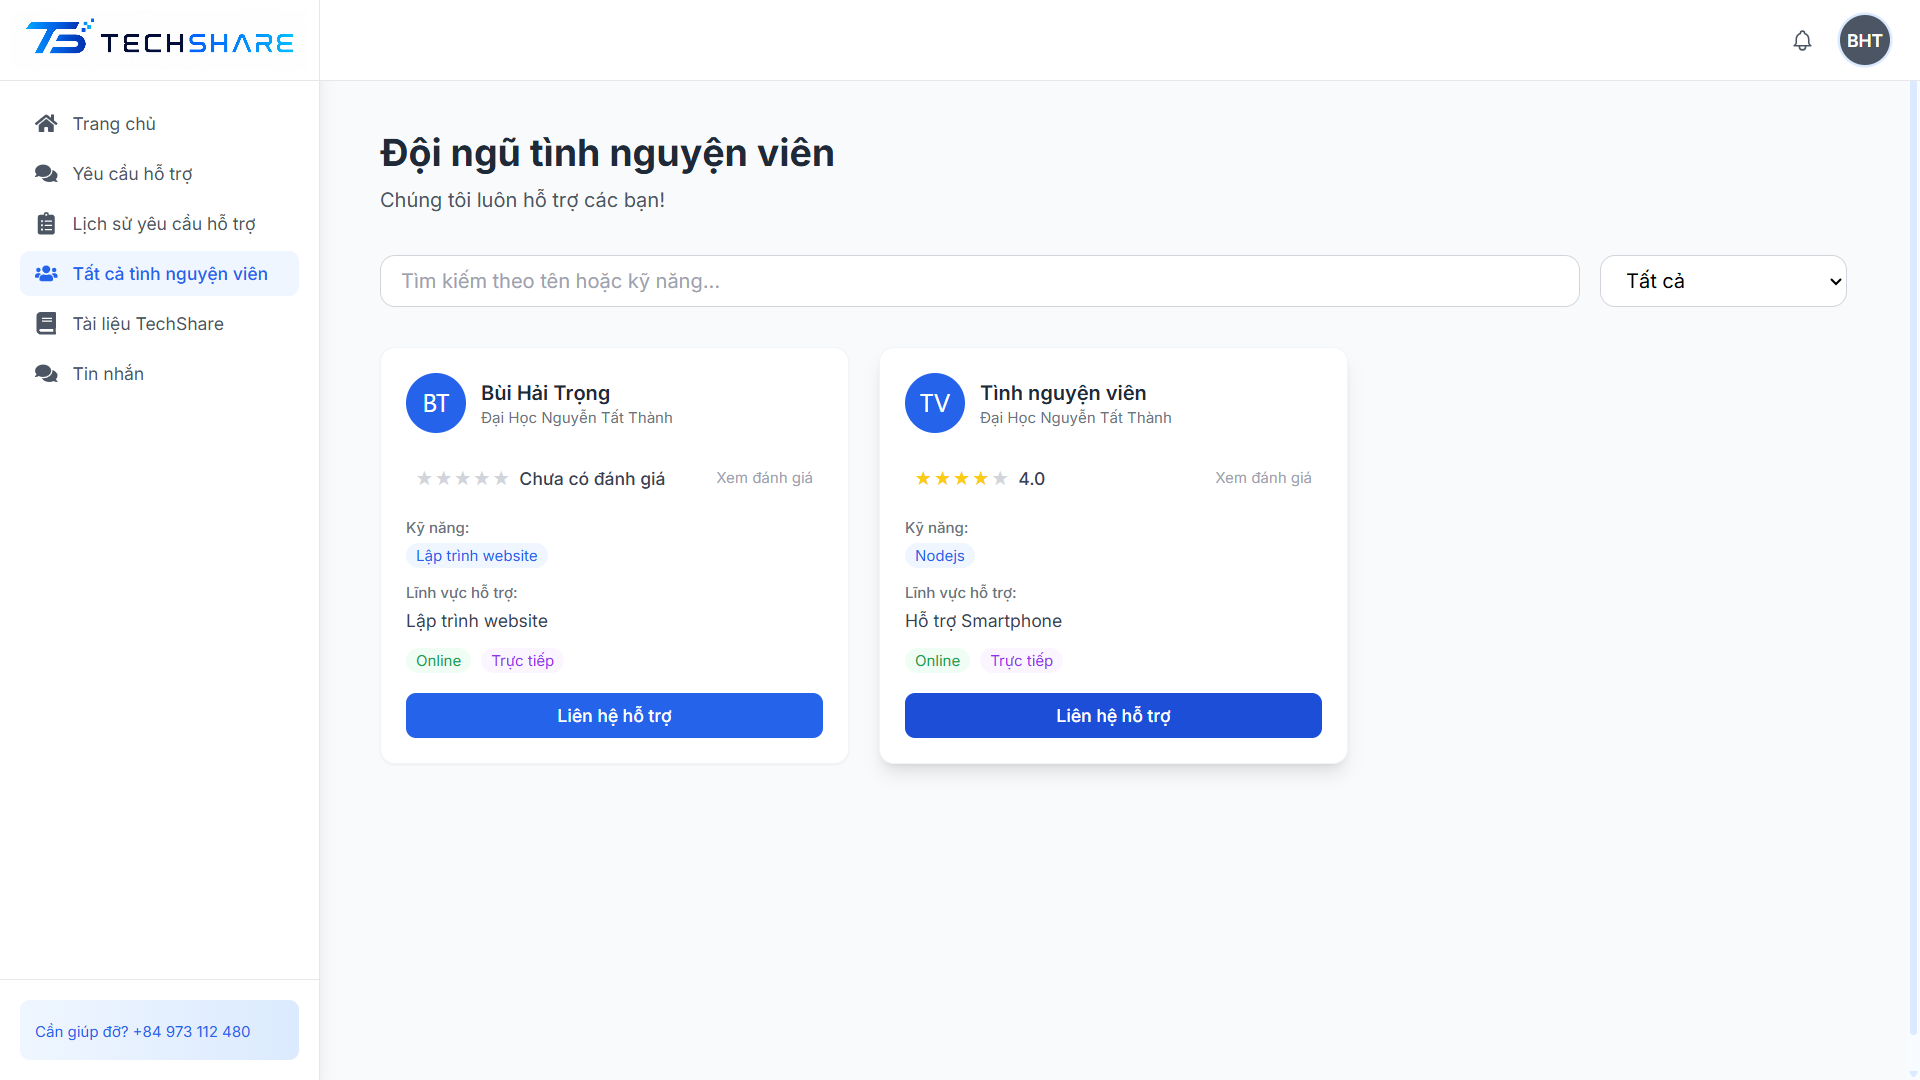
Task: Click the Đội ngũ tình nguyện viên heading
Action: click(607, 153)
